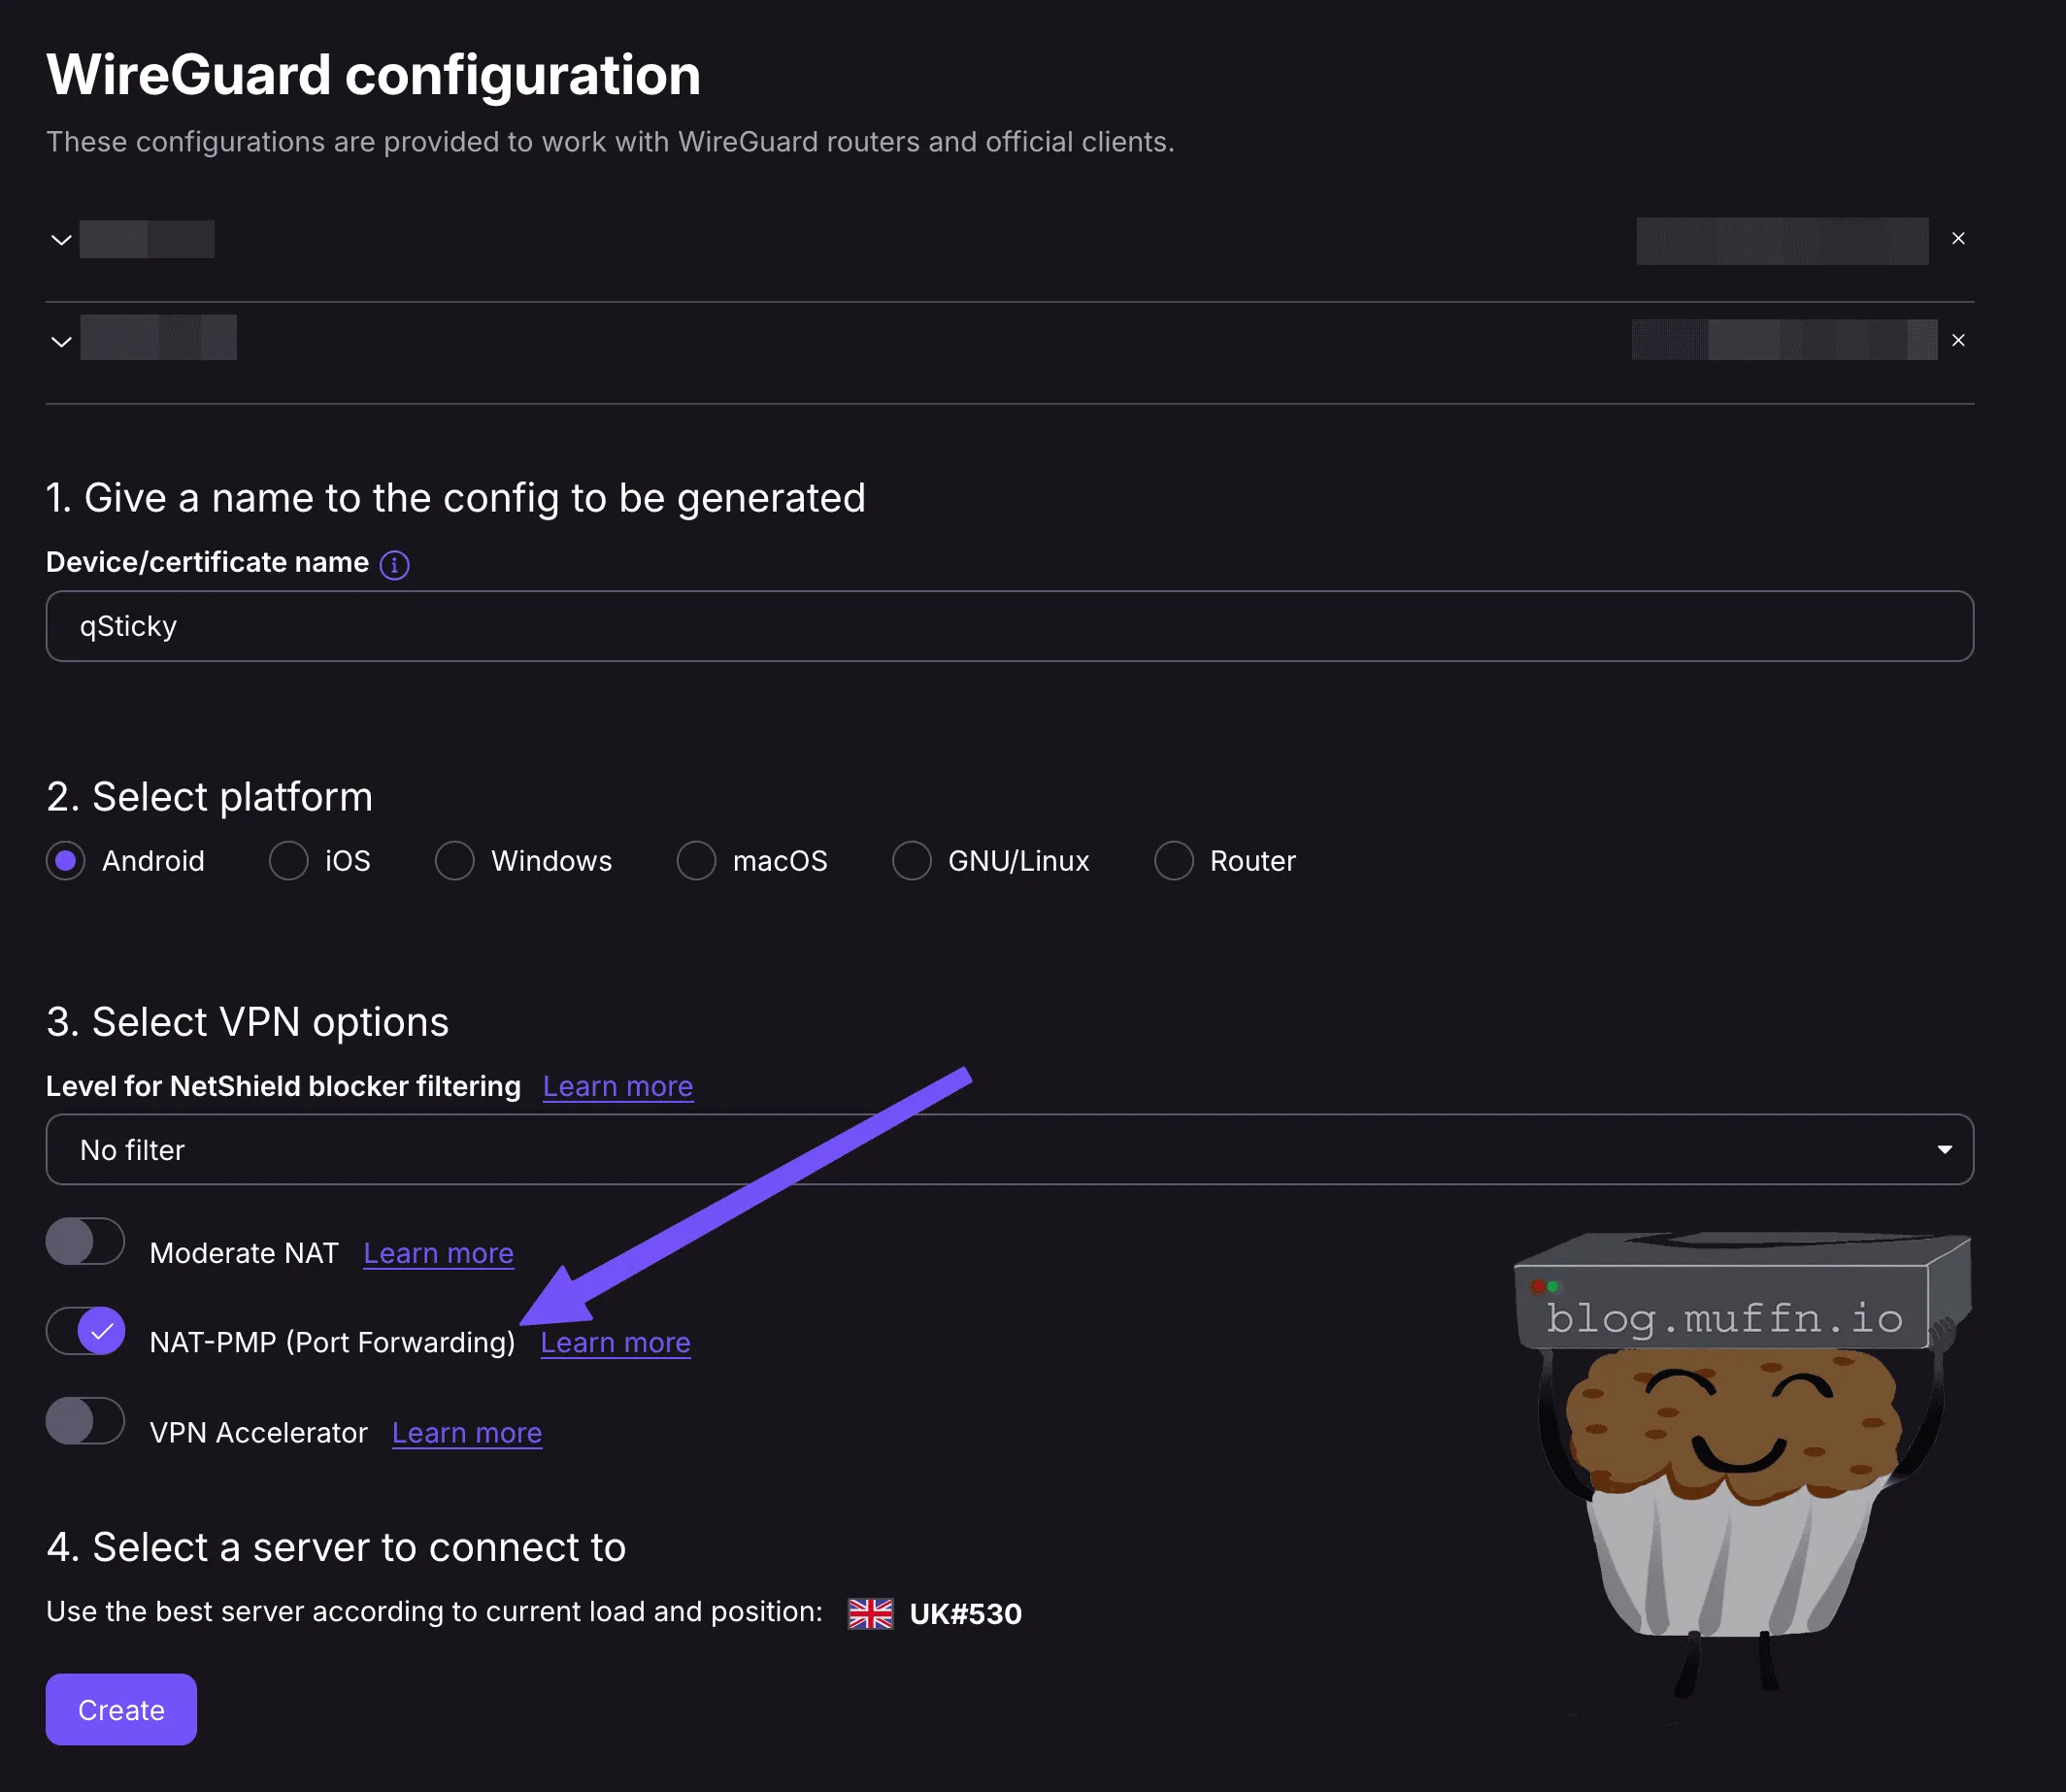
Task: Expand the first saved configuration chevron
Action: tap(61, 240)
